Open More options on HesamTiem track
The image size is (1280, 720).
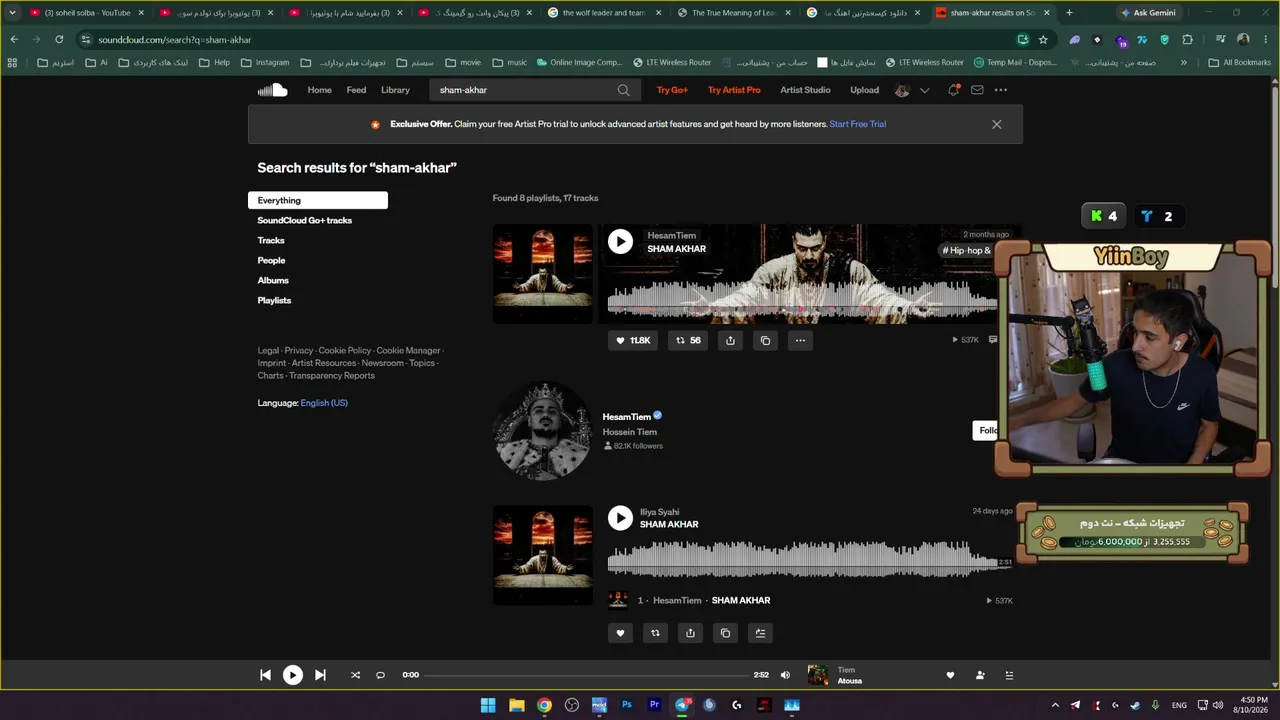coord(800,340)
